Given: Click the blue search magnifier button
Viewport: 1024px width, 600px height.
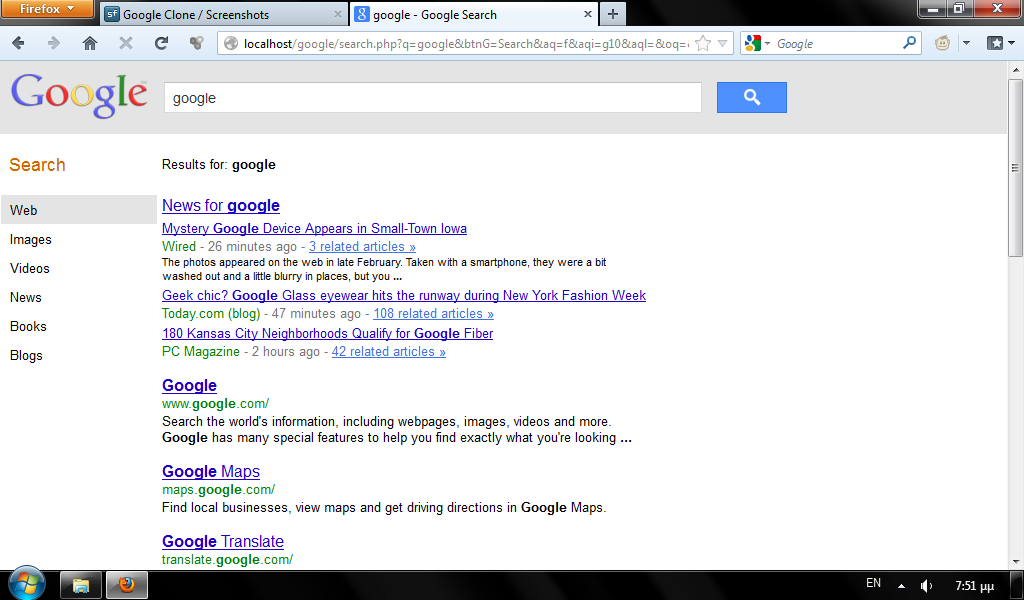Looking at the screenshot, I should (x=752, y=97).
